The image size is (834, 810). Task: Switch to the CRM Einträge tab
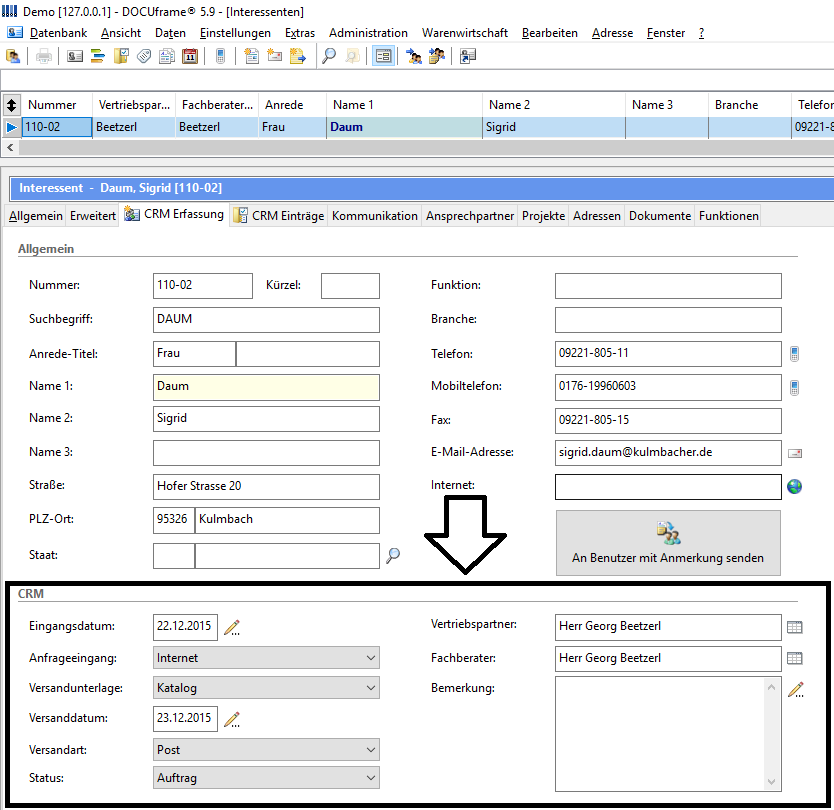coord(279,216)
